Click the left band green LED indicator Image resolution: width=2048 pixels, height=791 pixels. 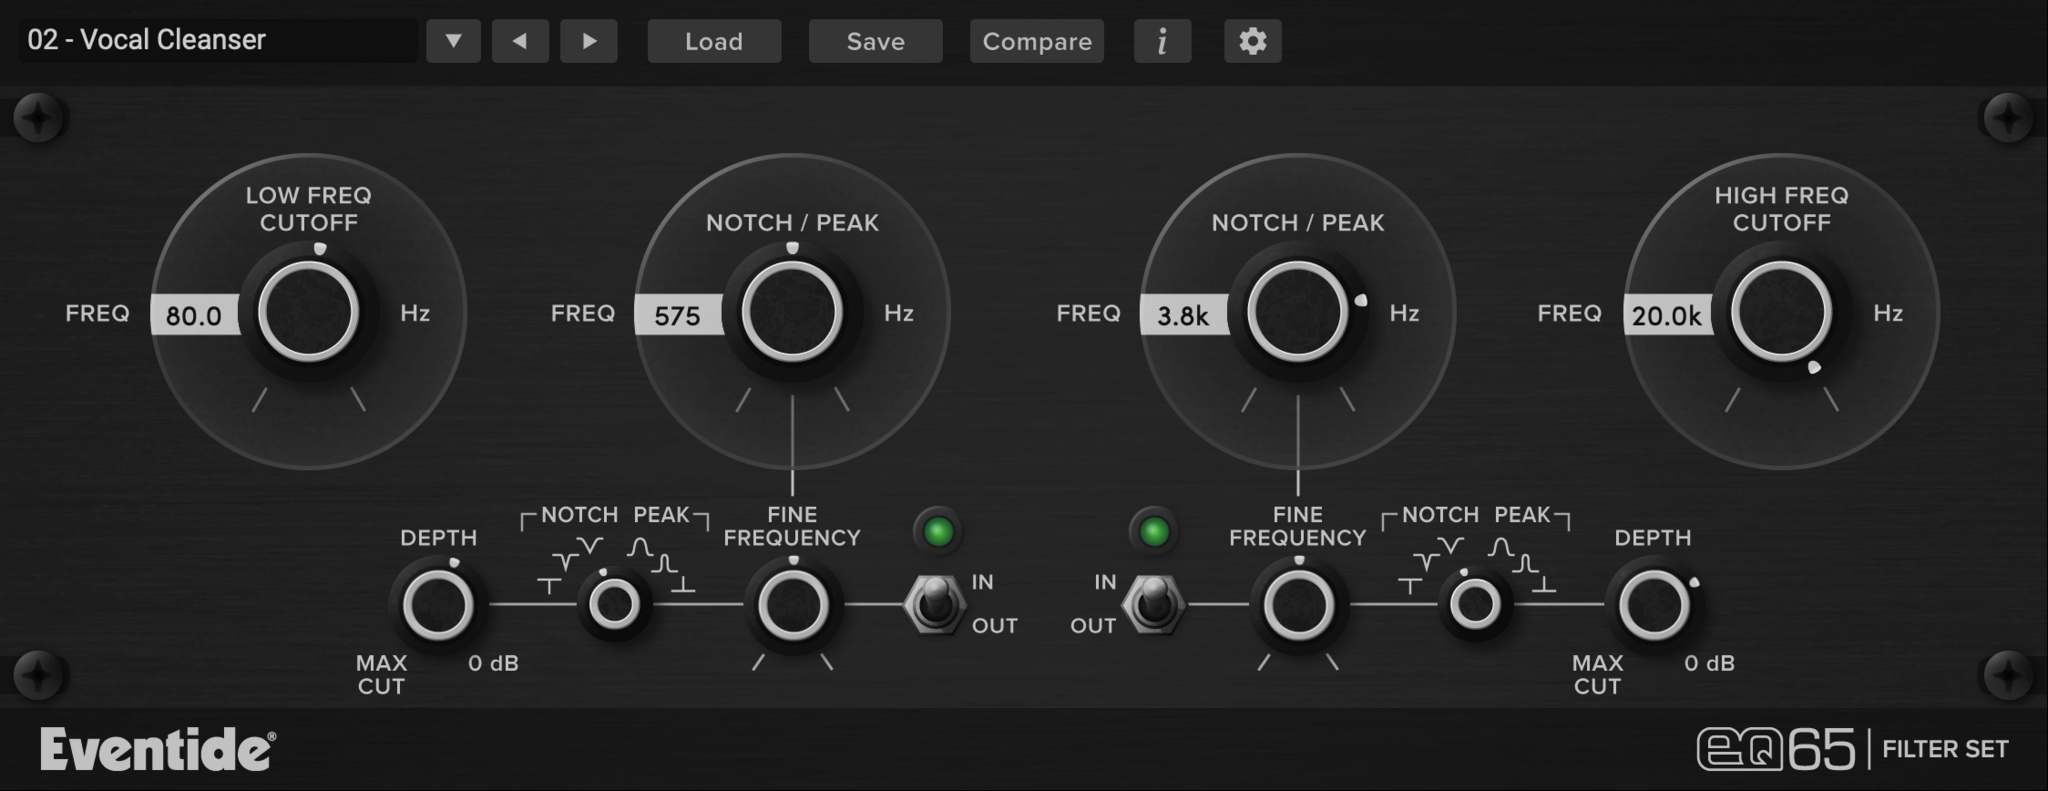pyautogui.click(x=938, y=532)
